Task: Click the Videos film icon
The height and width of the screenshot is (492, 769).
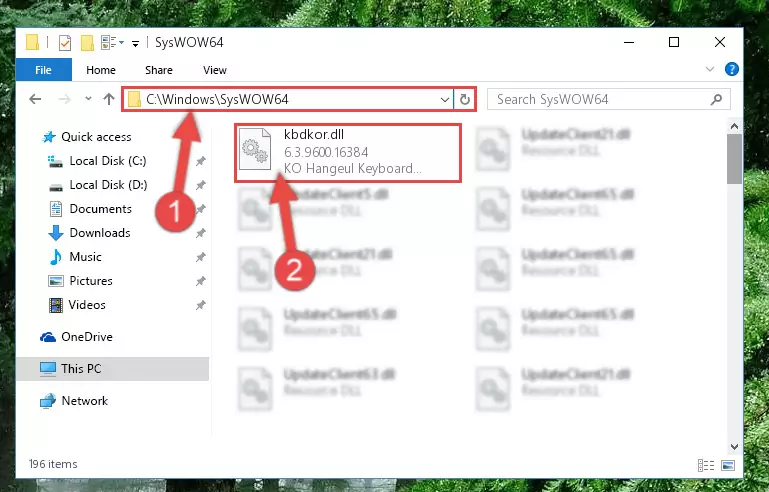Action: point(56,305)
